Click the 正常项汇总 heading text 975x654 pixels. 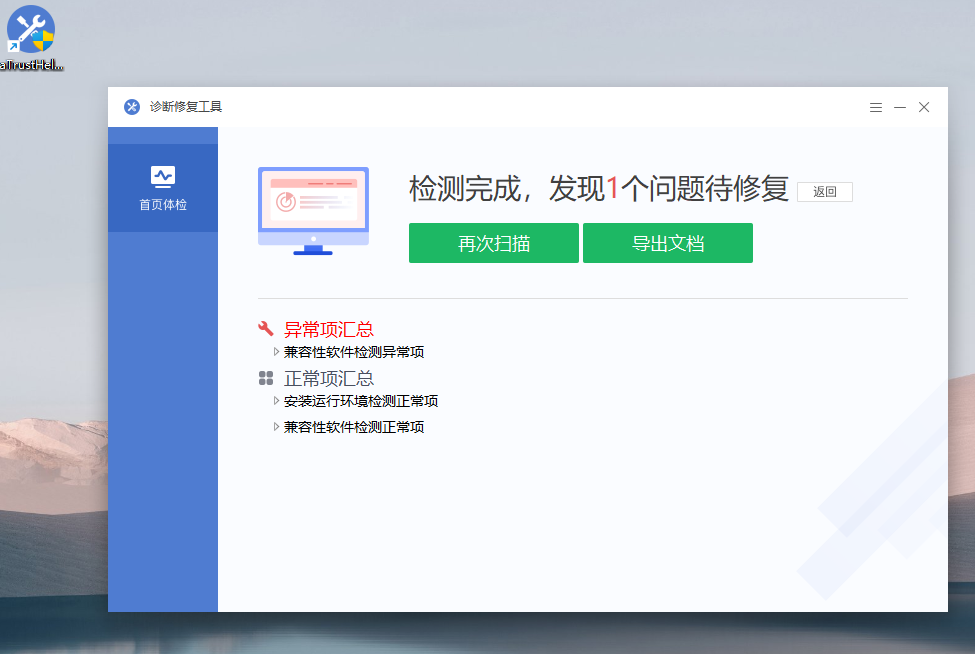pyautogui.click(x=329, y=379)
